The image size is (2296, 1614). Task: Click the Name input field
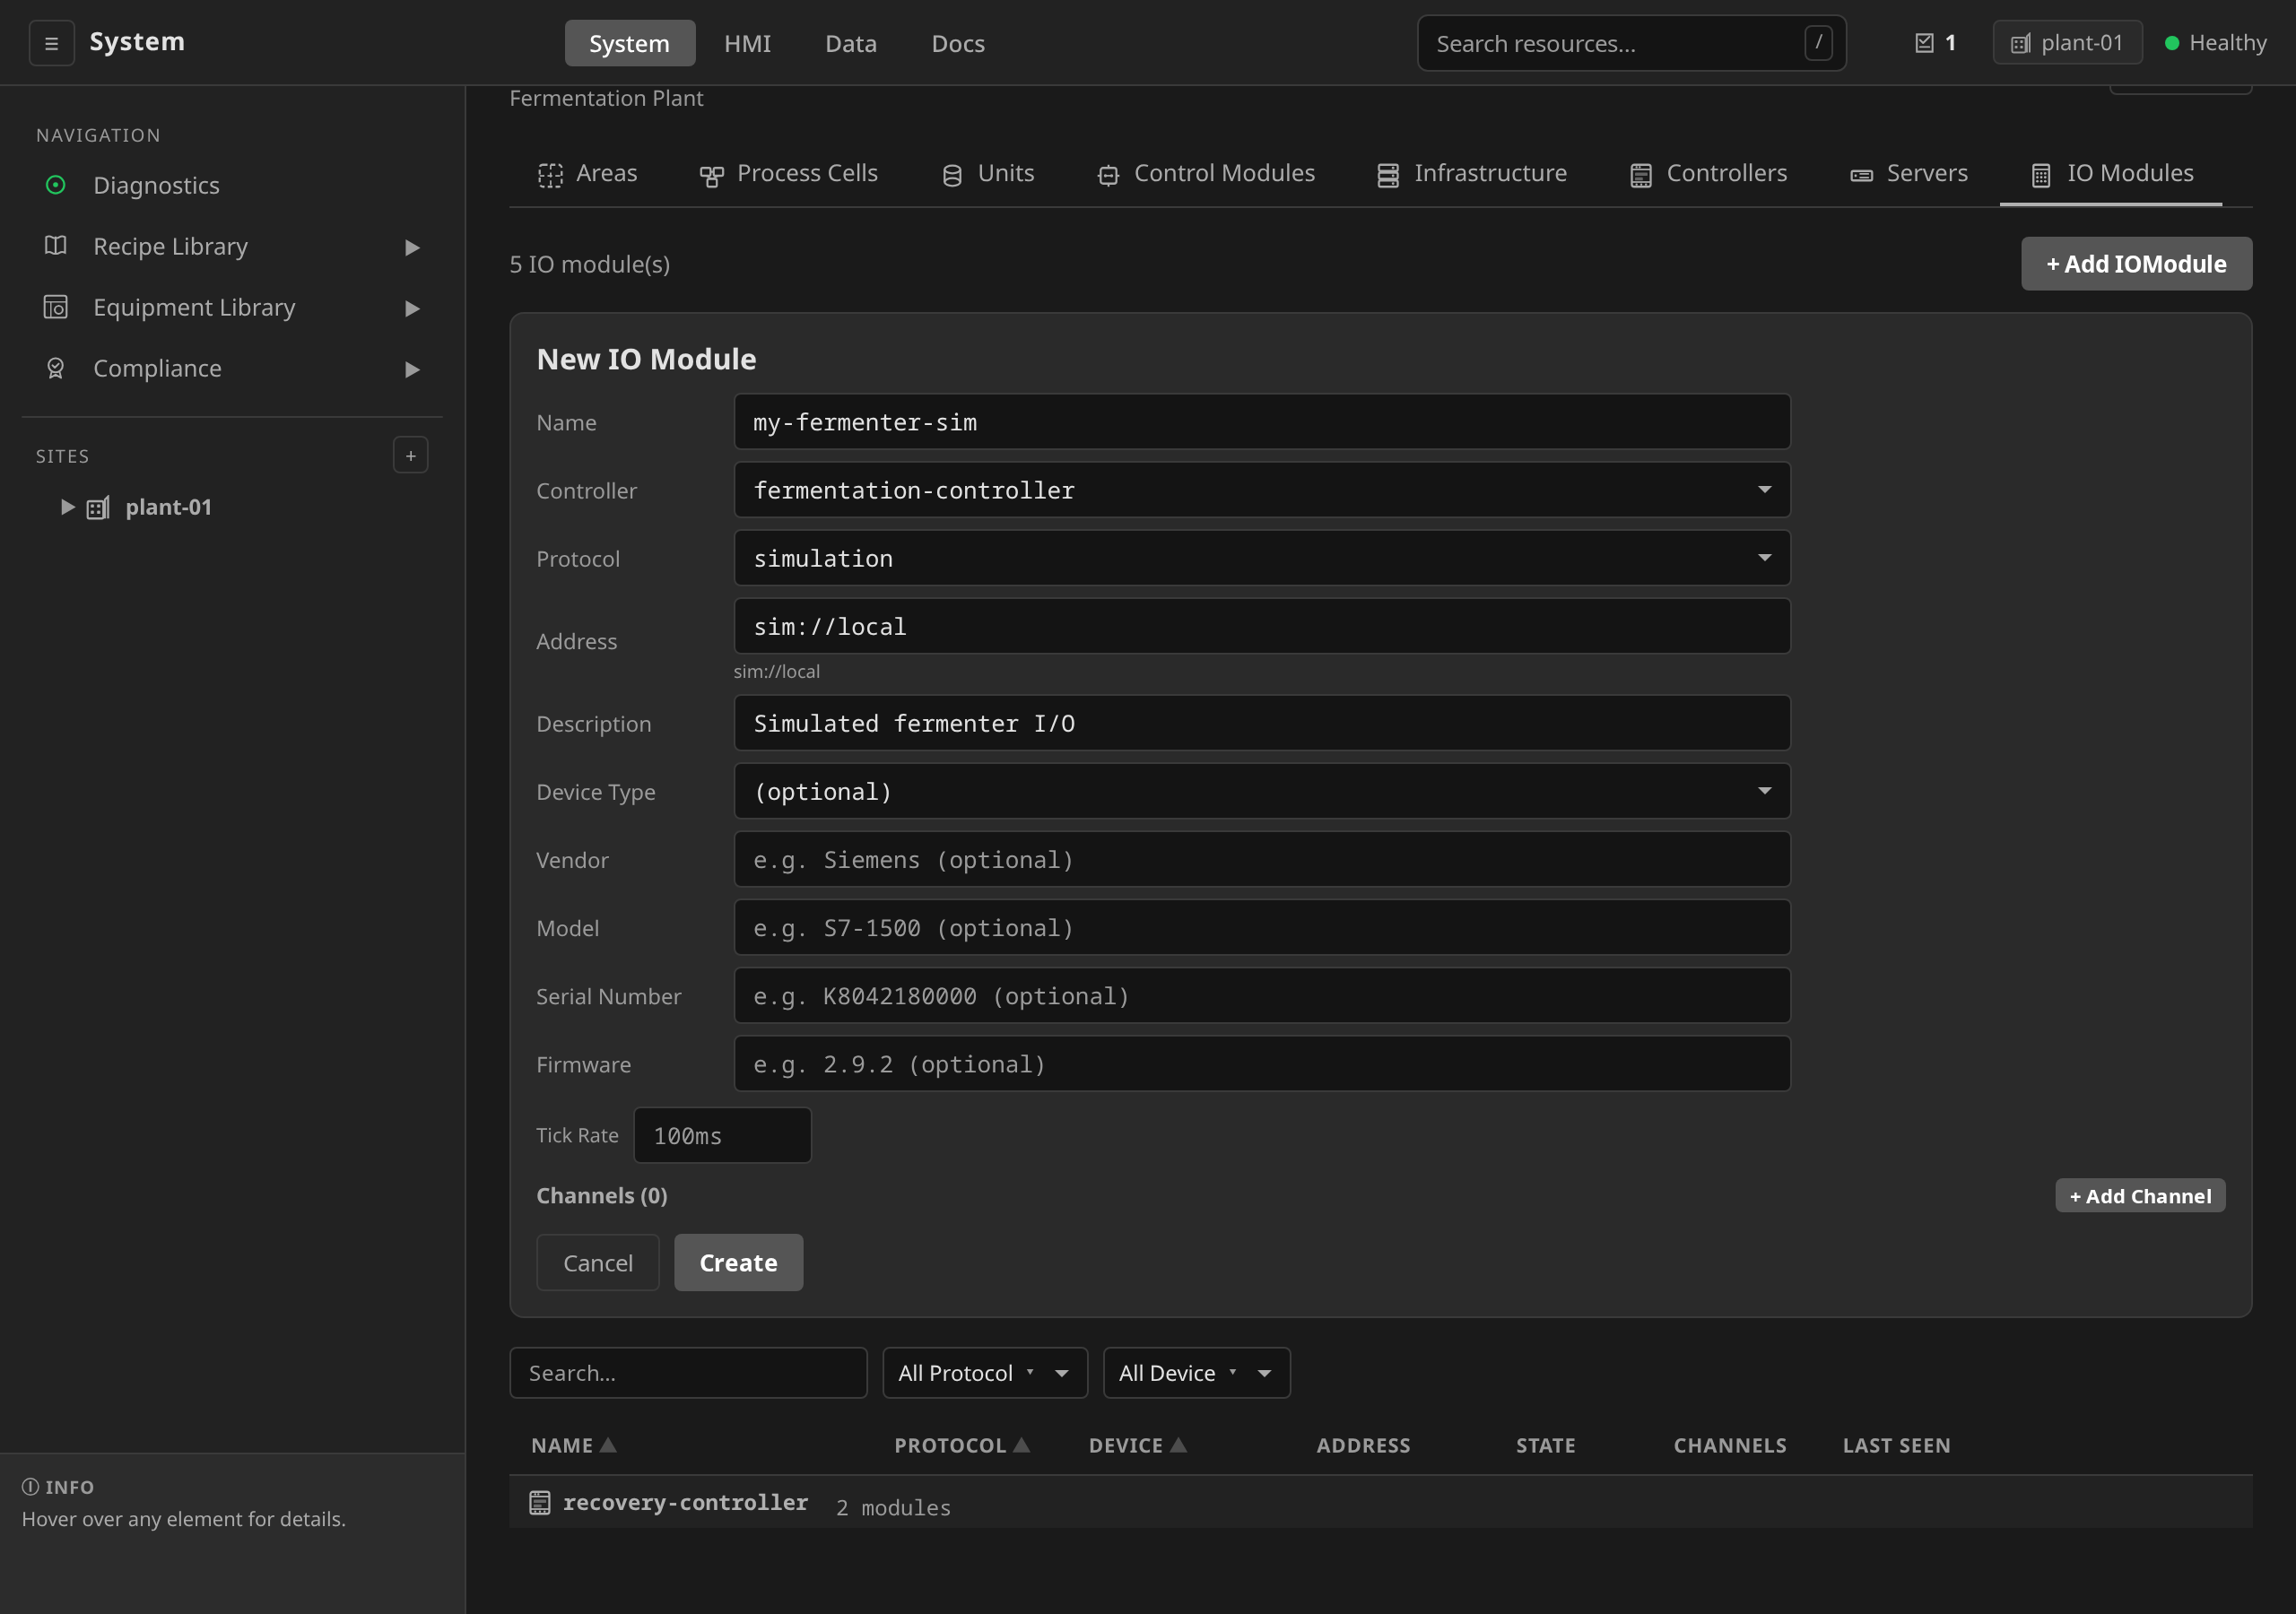coord(1262,422)
